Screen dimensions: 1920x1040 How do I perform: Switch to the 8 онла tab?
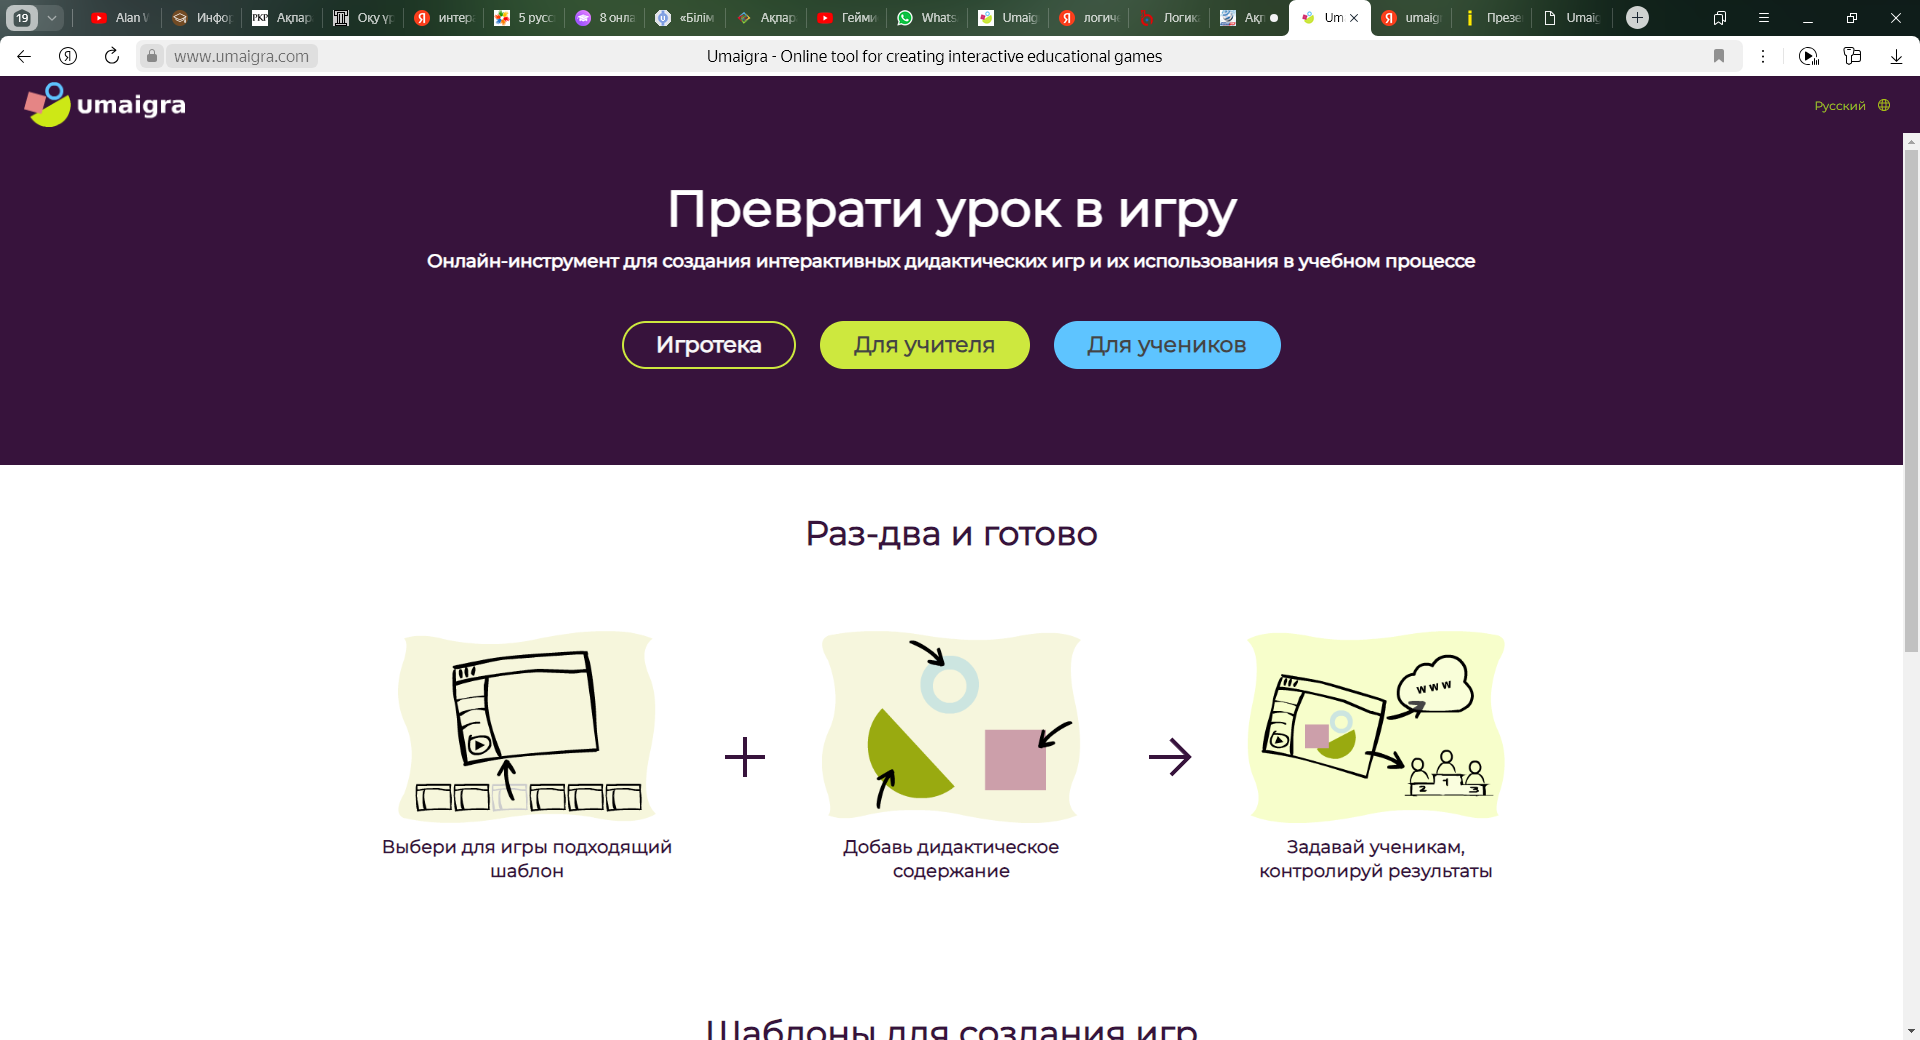(606, 17)
